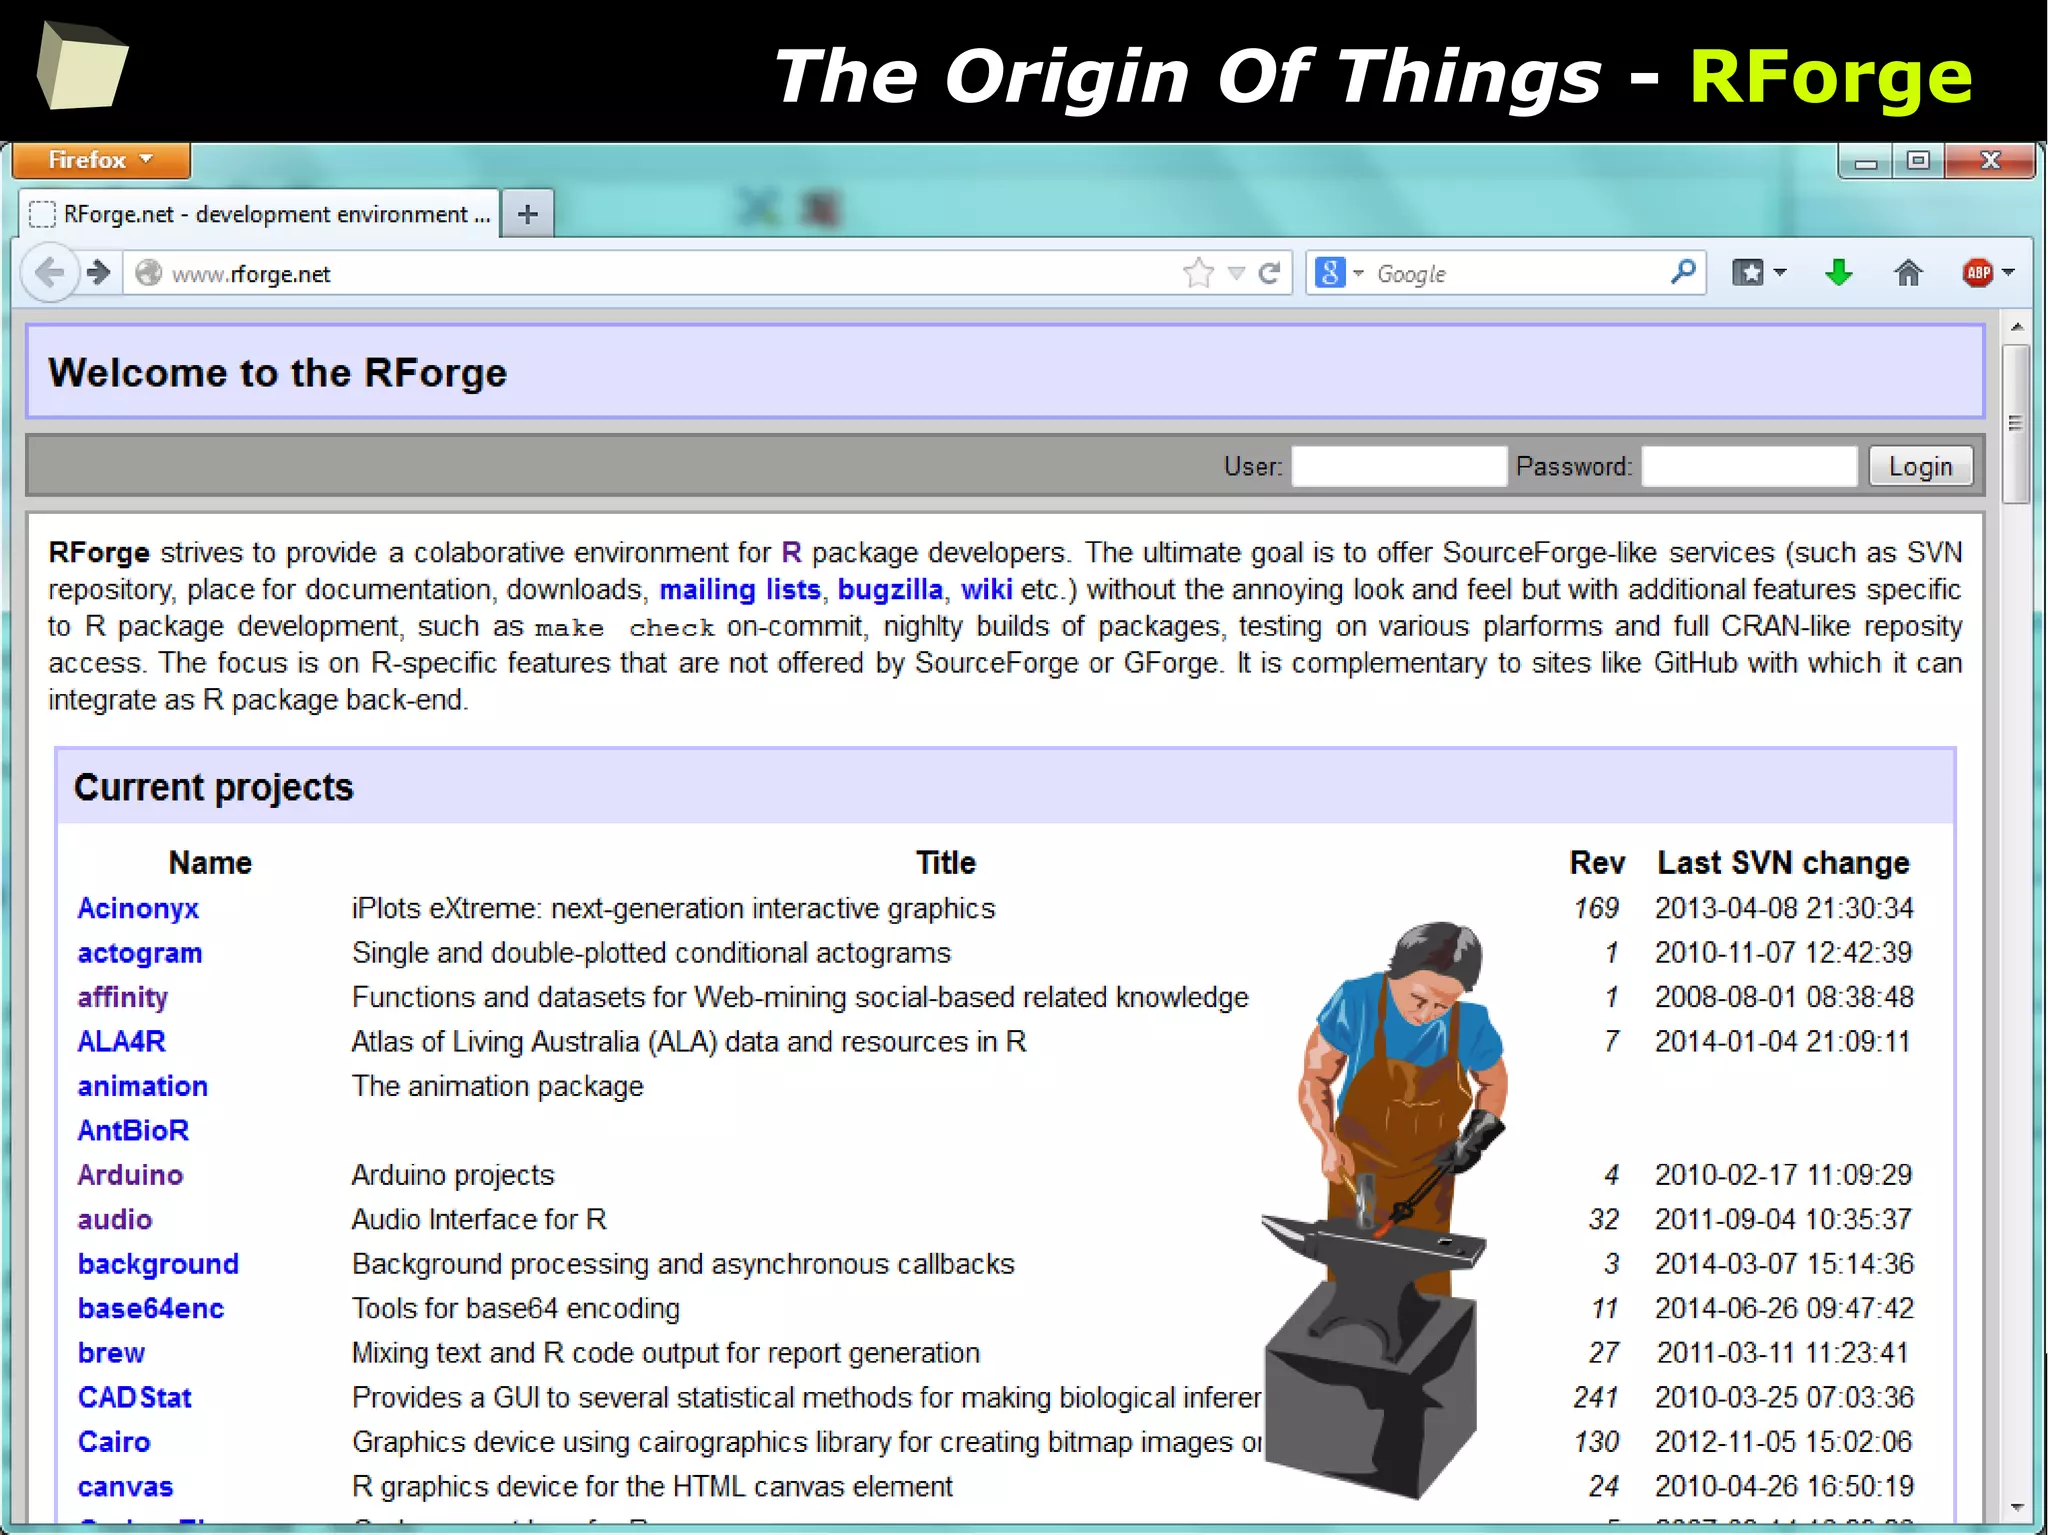Open the mailing lists link
Viewport: 2048px width, 1535px height.
(740, 589)
